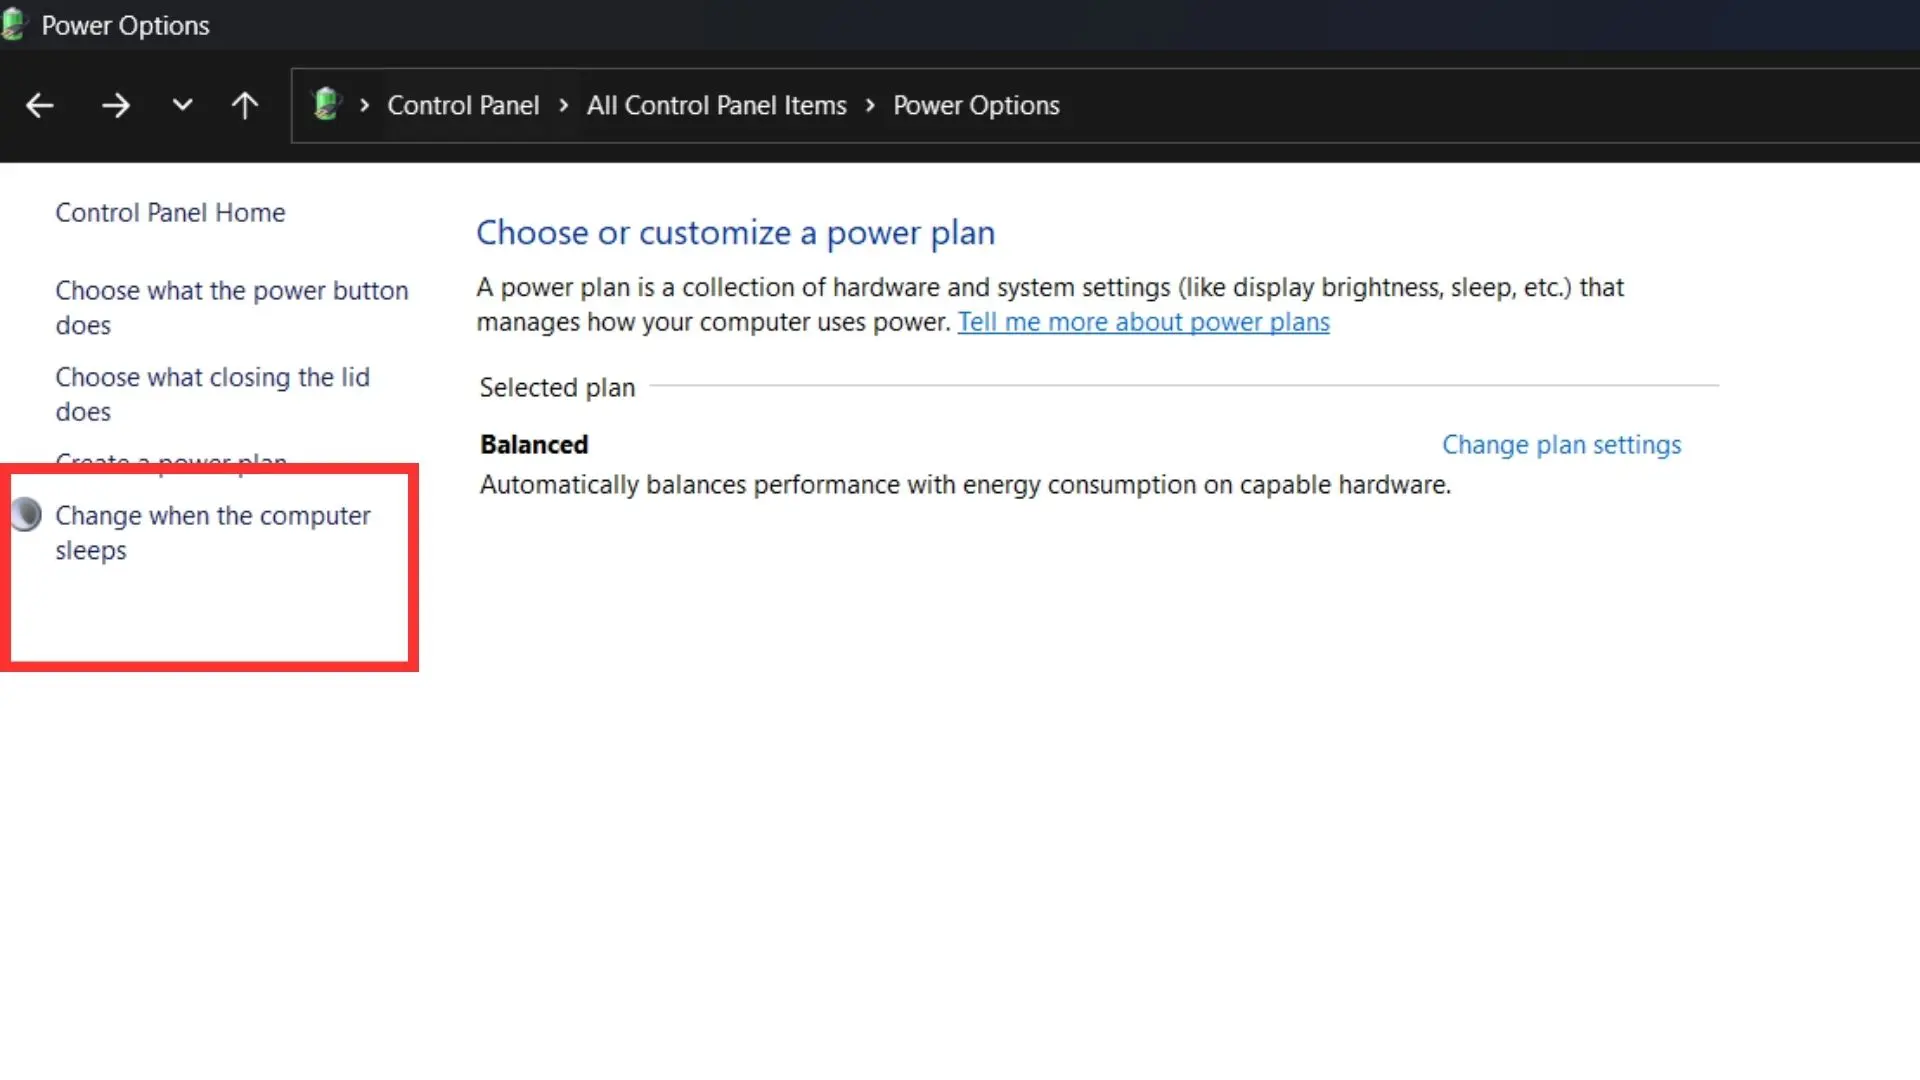Viewport: 1920px width, 1080px height.
Task: Click the battery icon in address bar
Action: tap(326, 104)
